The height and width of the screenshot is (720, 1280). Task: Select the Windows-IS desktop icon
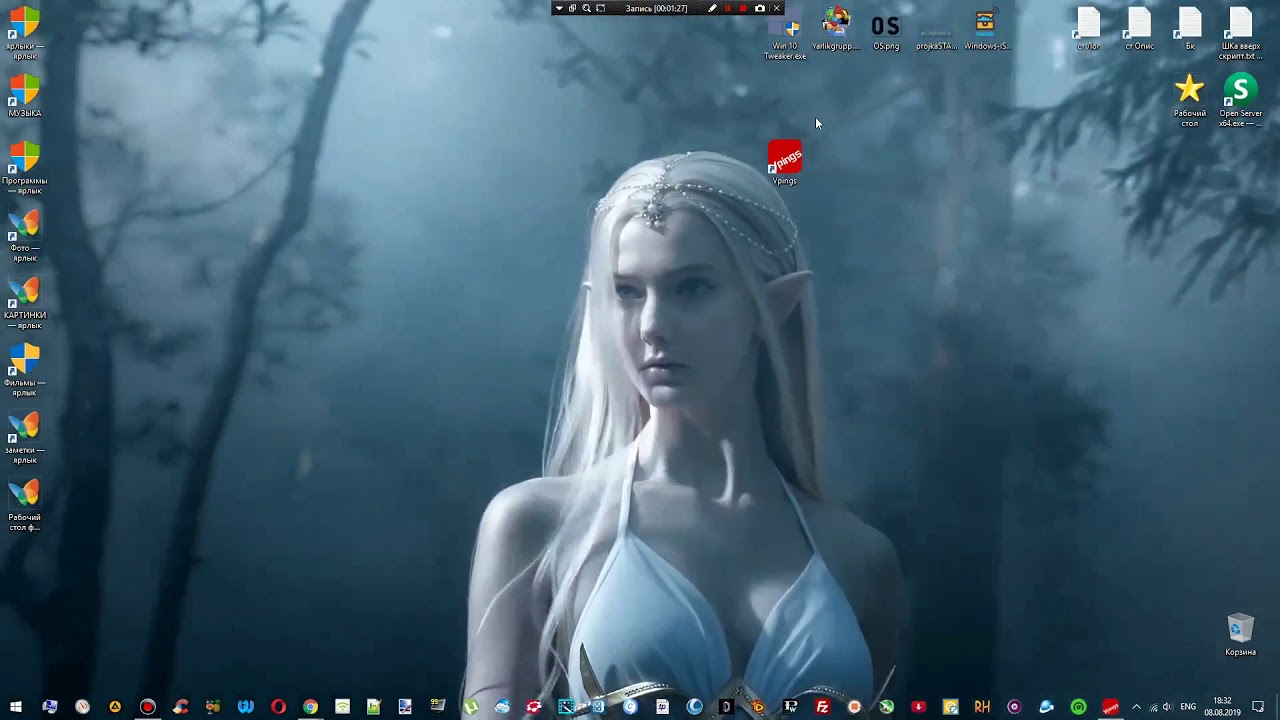coord(987,30)
